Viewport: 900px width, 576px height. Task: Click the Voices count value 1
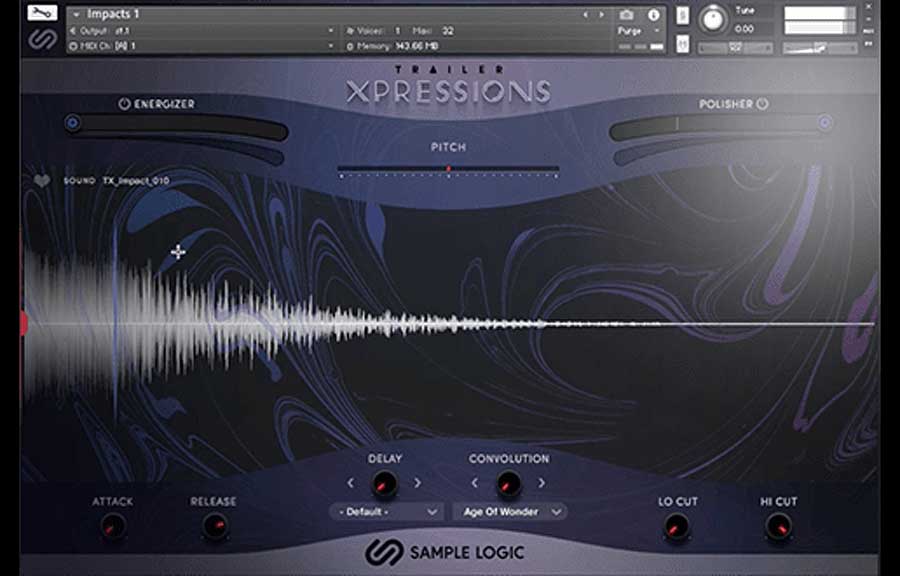[397, 30]
